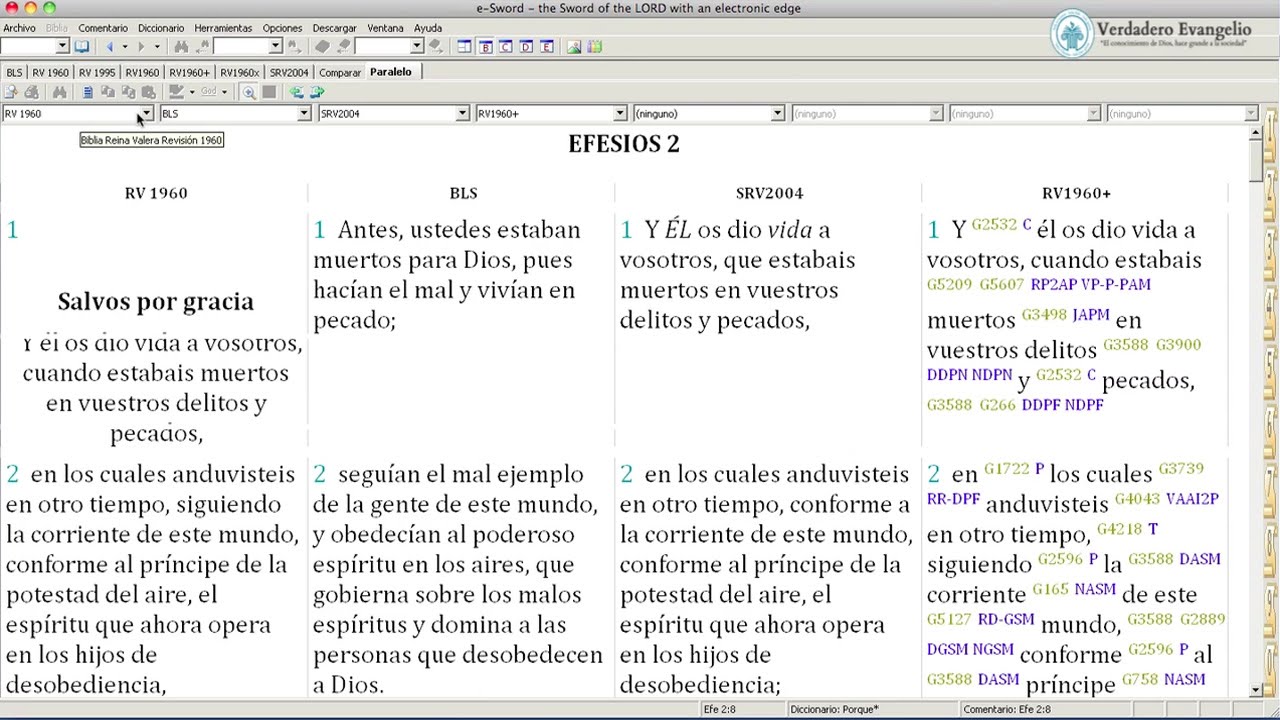
Task: Open the Comentario menu
Action: pyautogui.click(x=103, y=28)
